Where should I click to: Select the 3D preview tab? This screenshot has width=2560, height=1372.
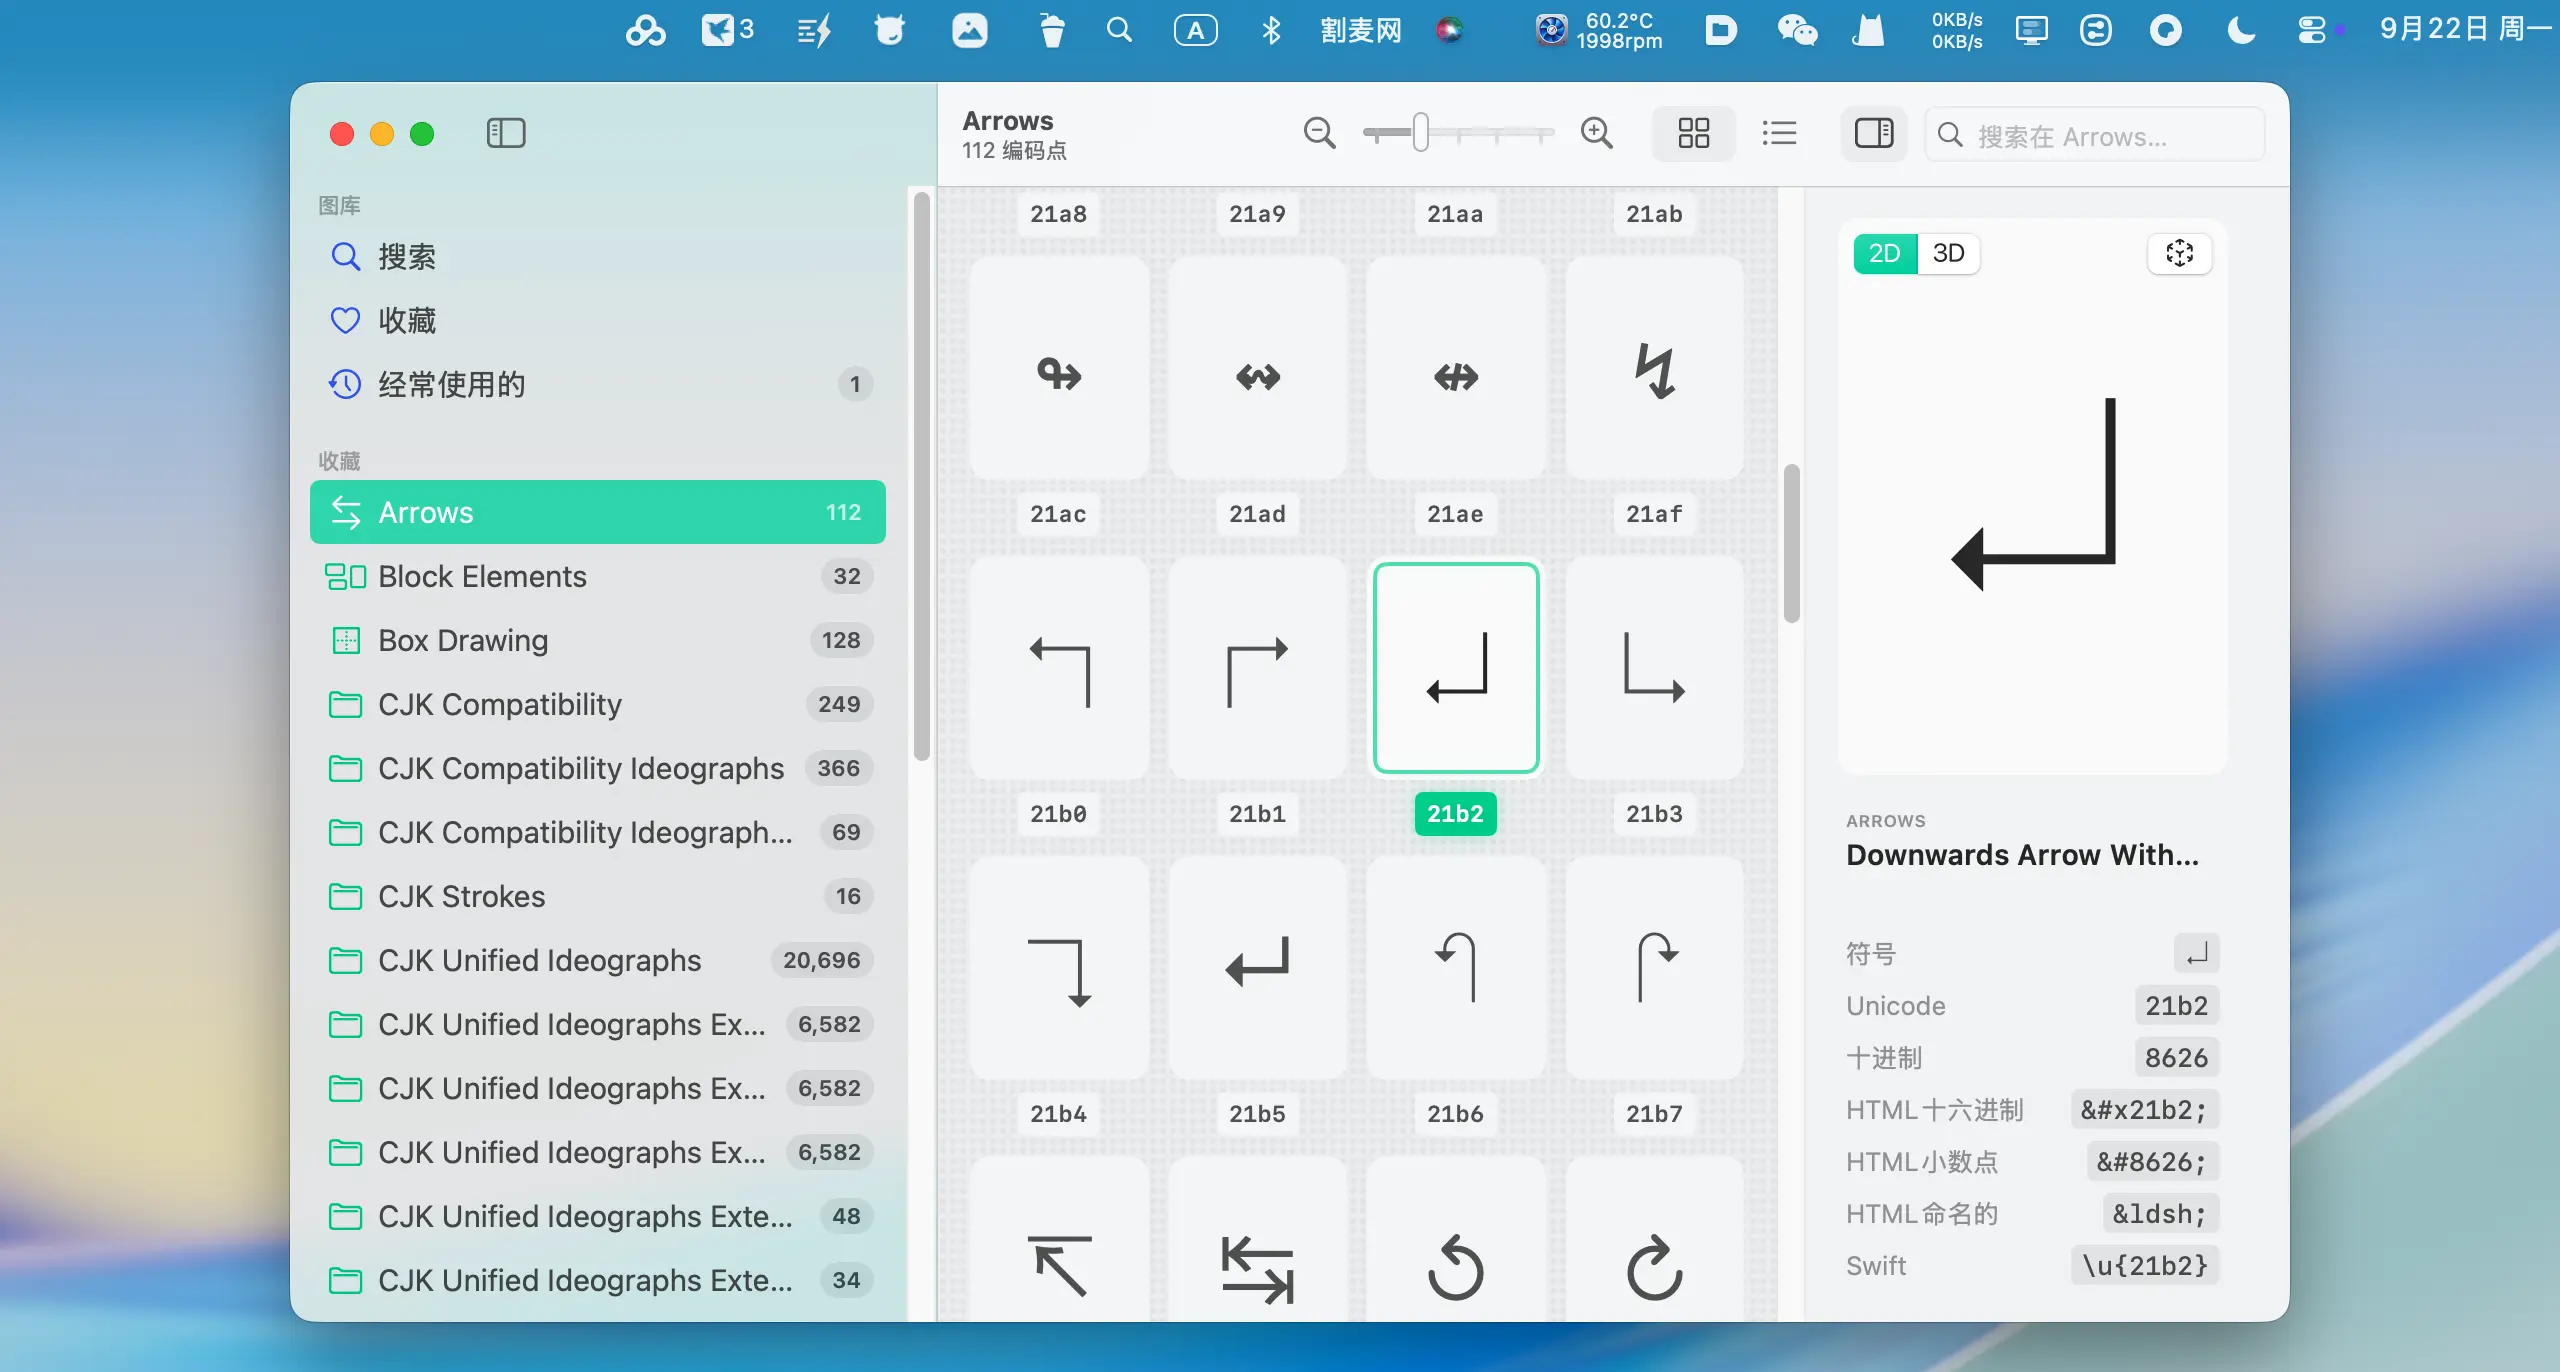tap(1948, 253)
